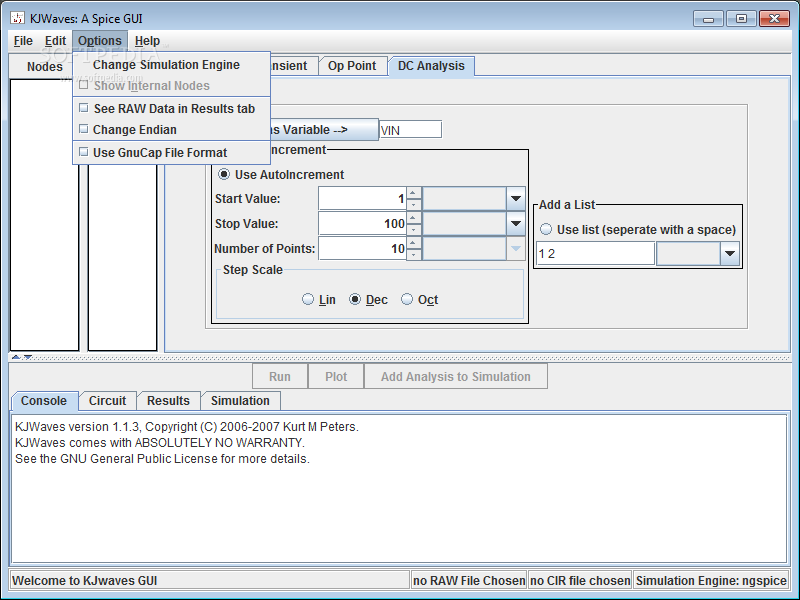Click the list values field containing 1 2
This screenshot has width=800, height=600.
[x=595, y=254]
